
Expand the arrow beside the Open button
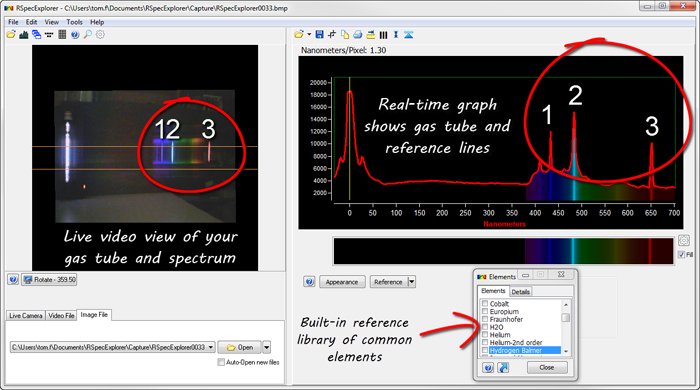(267, 347)
